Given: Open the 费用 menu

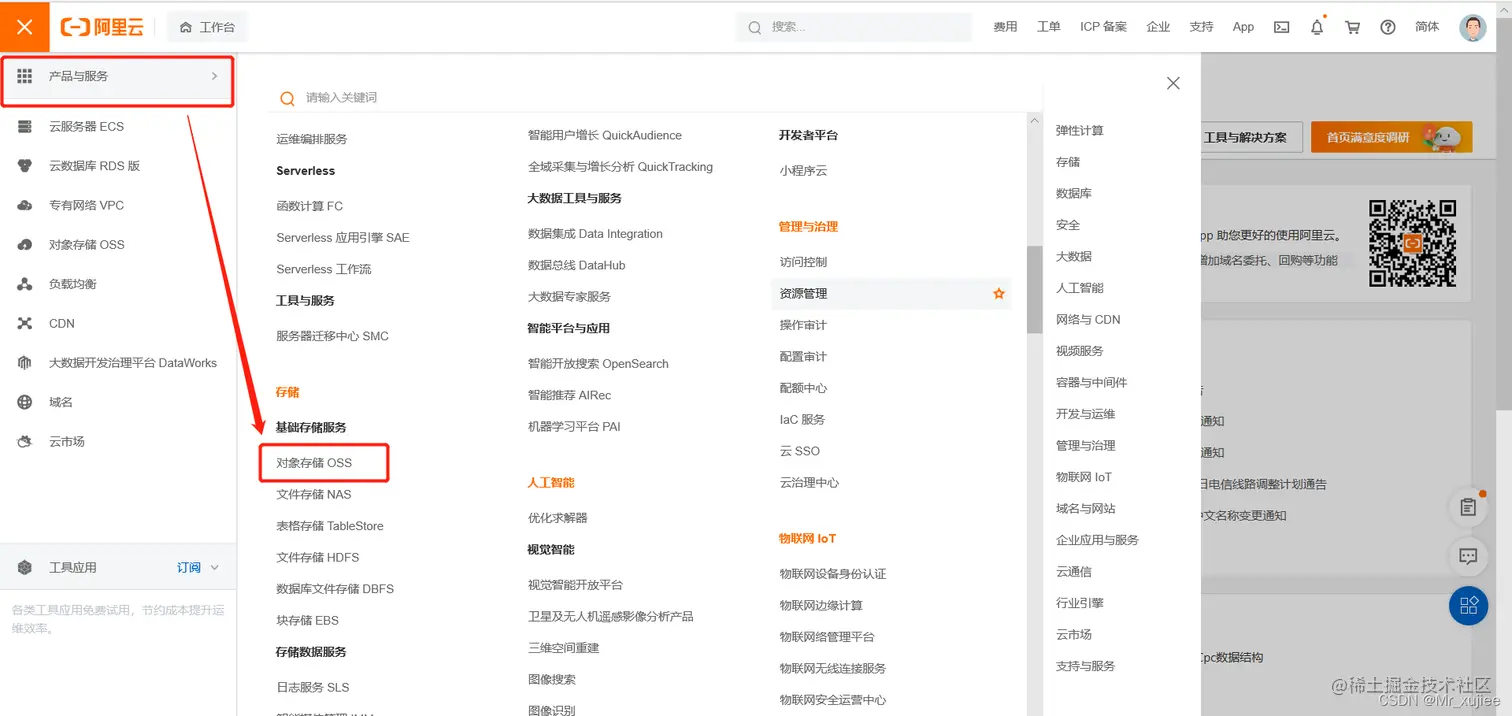Looking at the screenshot, I should click(x=1005, y=27).
